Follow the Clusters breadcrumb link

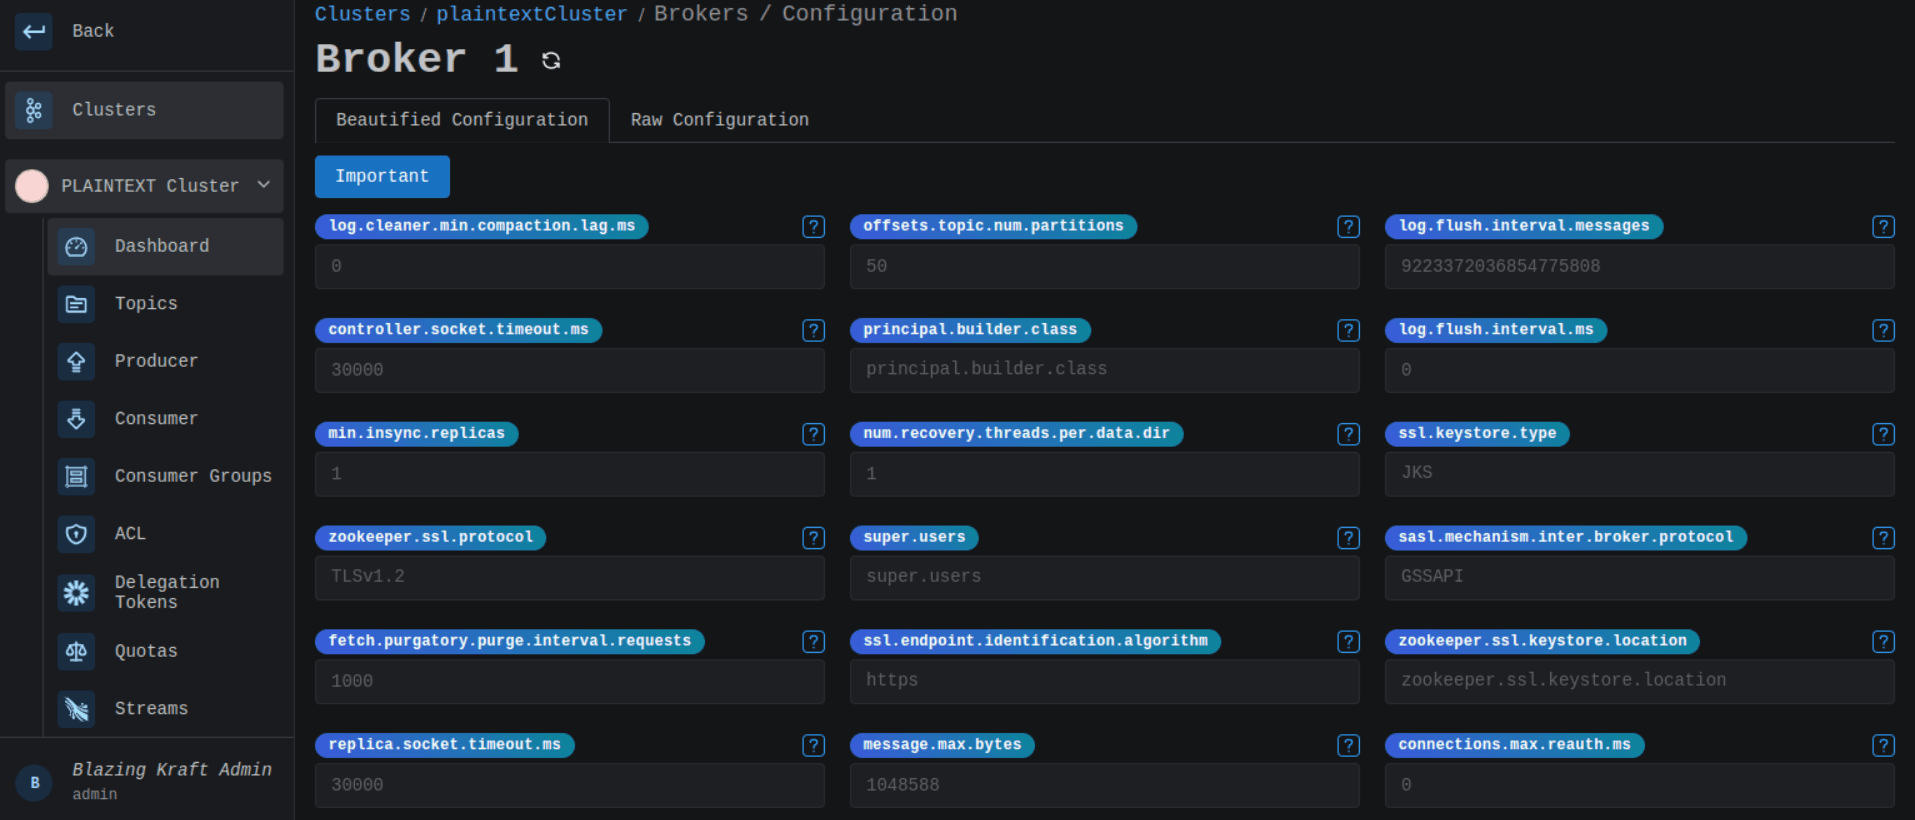tap(362, 14)
